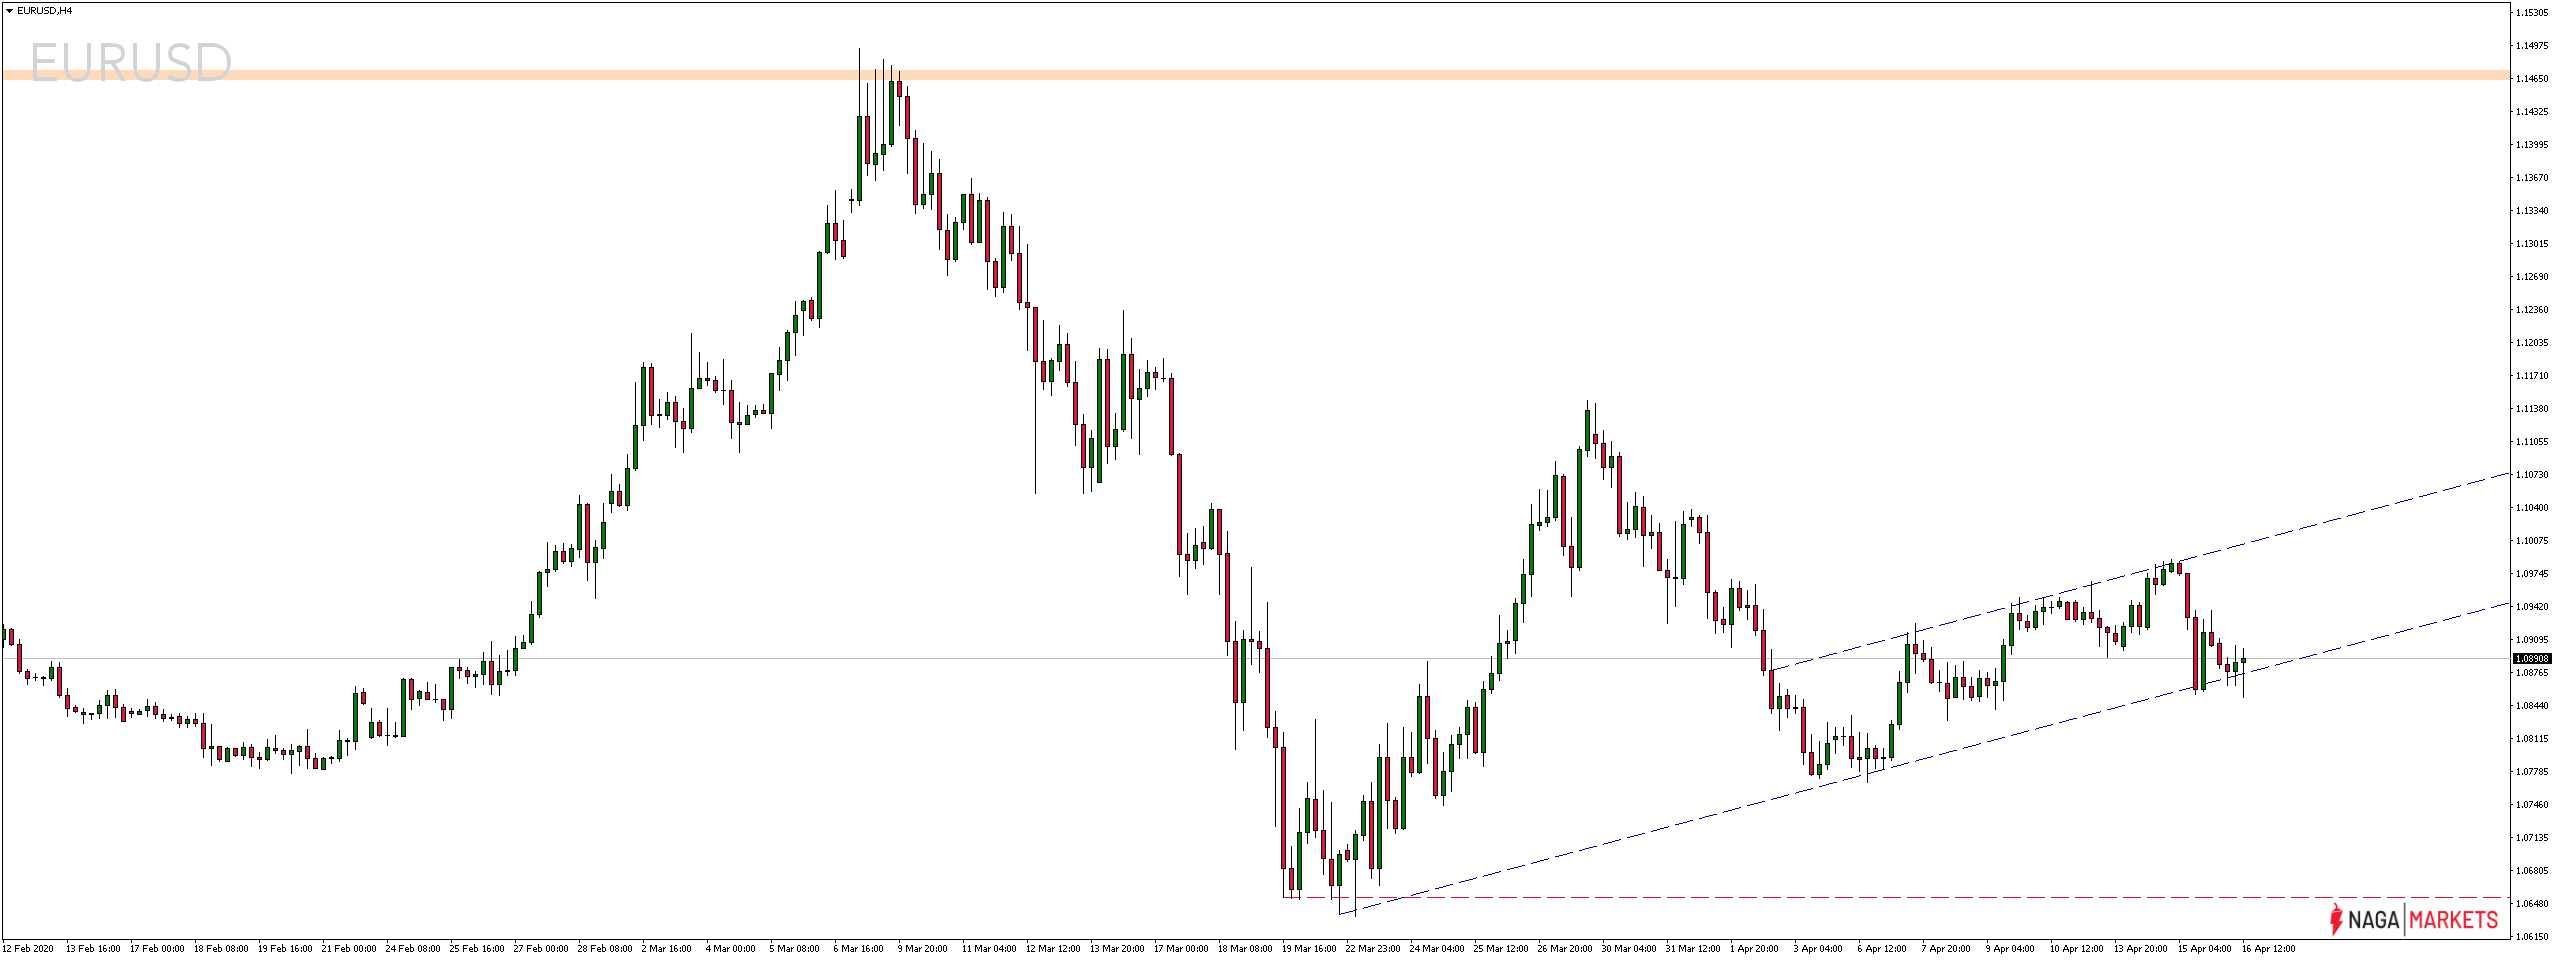Viewport: 2556px width, 964px height.
Task: Click the 1.06150 label on price axis
Action: [x=2531, y=937]
